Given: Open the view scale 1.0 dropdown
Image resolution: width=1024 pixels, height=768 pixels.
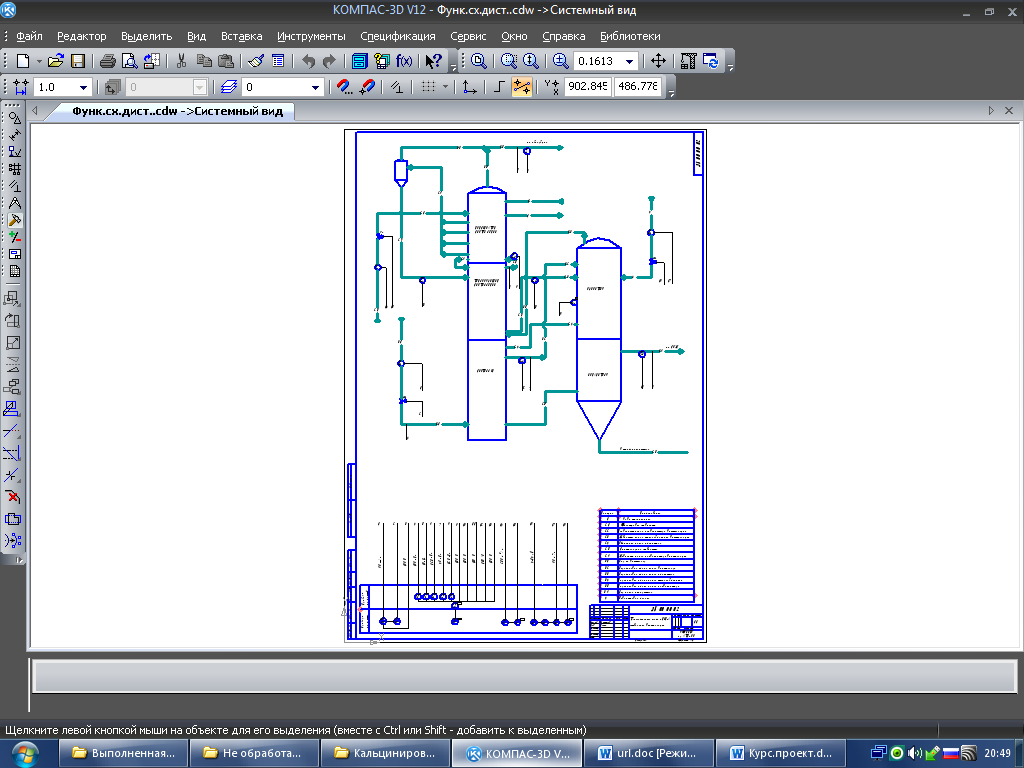Looking at the screenshot, I should [83, 87].
